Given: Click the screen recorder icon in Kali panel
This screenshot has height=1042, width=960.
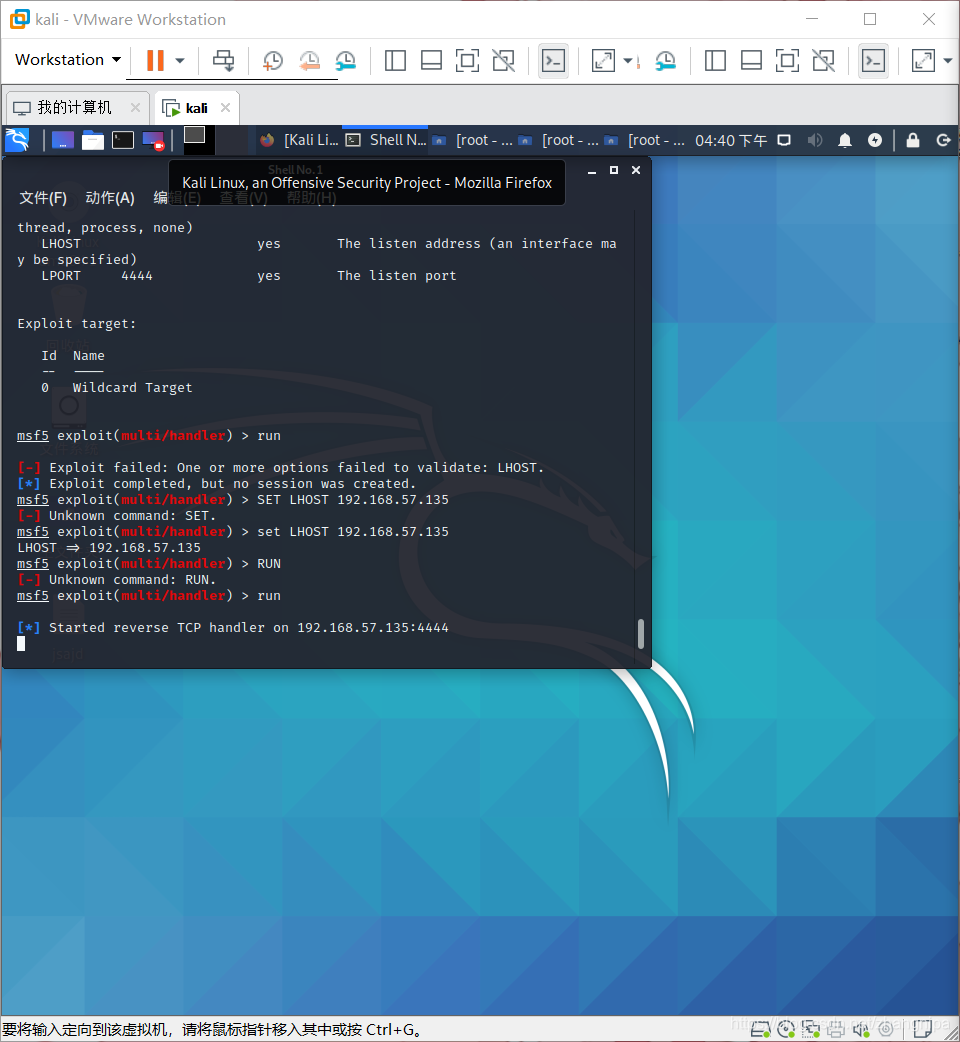Looking at the screenshot, I should pos(153,140).
